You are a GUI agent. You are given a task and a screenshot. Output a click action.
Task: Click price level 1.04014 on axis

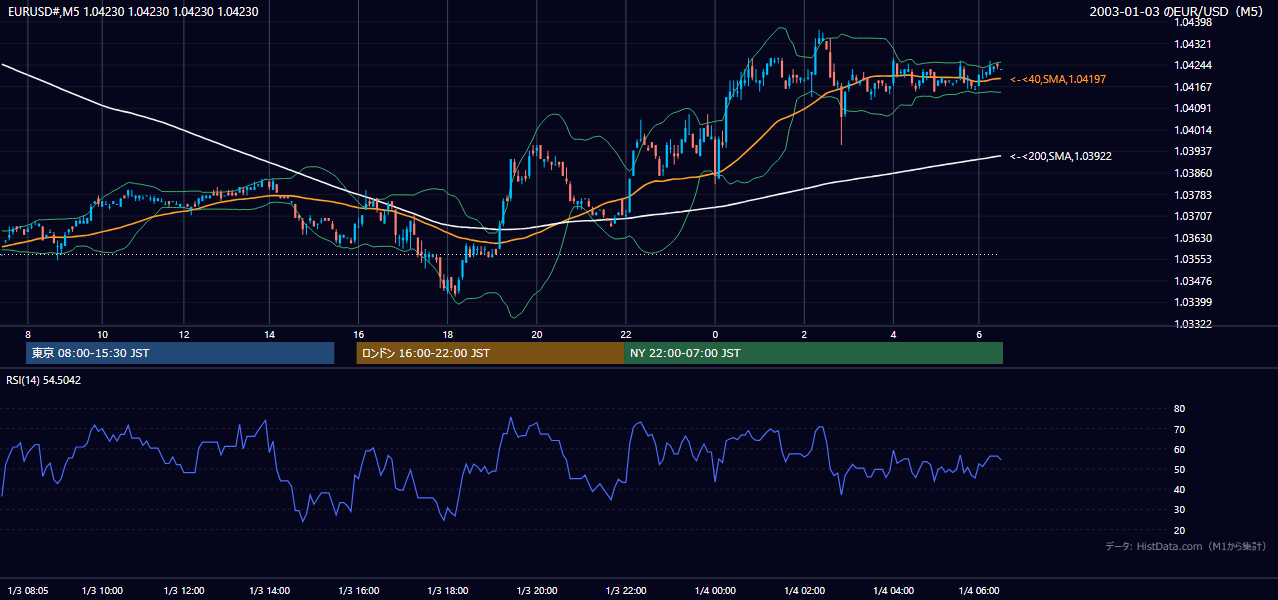1192,130
